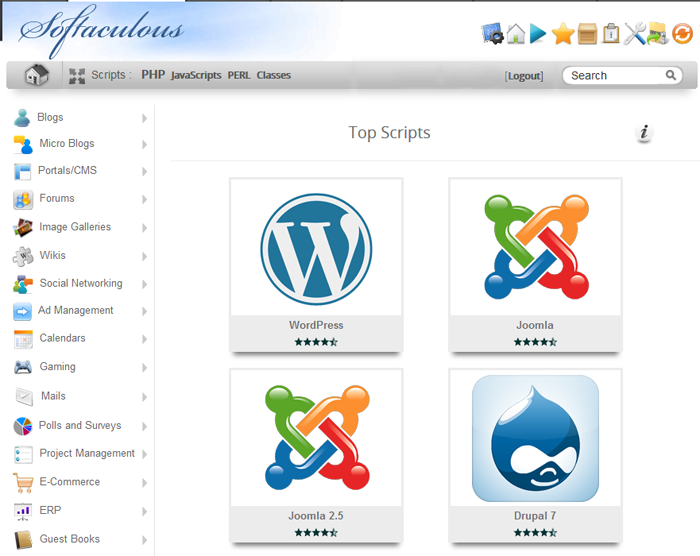This screenshot has height=556, width=700.
Task: Open the Joomla script name link
Action: point(535,325)
